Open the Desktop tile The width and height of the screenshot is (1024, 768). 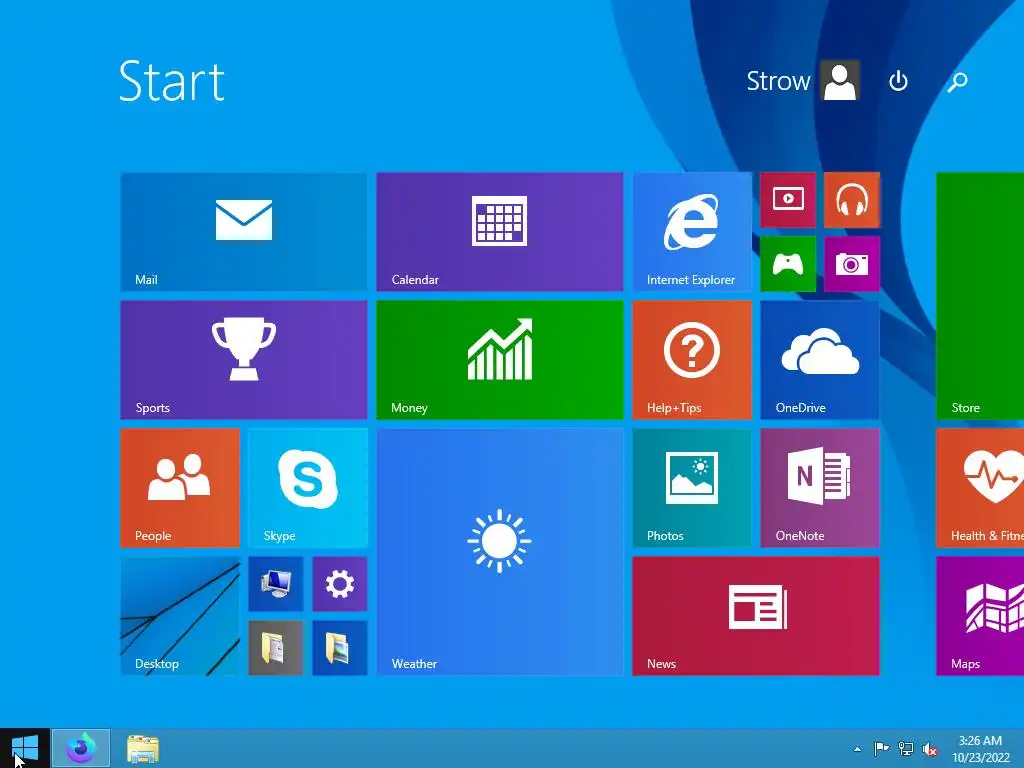180,616
